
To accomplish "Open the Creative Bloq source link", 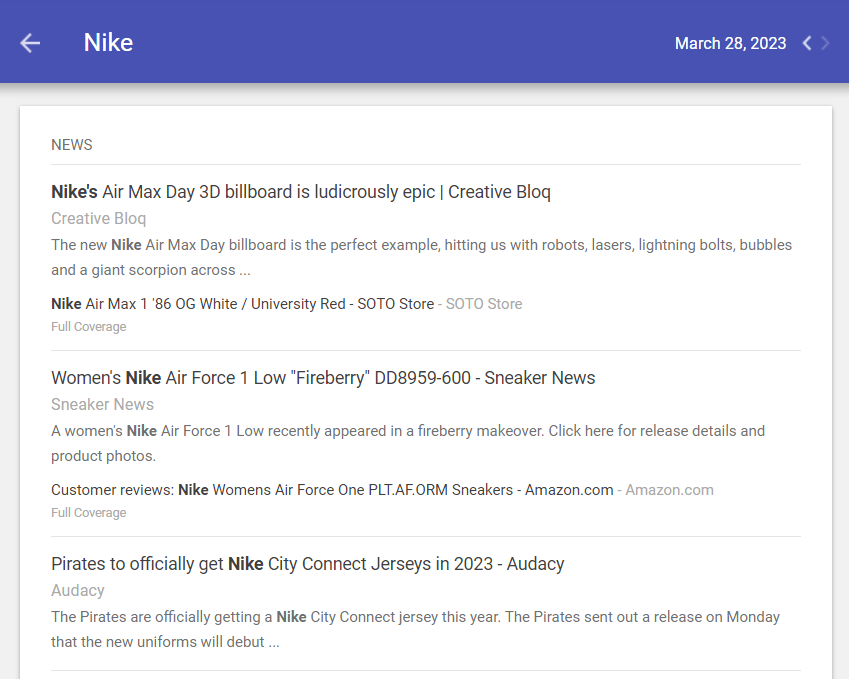I will (99, 218).
